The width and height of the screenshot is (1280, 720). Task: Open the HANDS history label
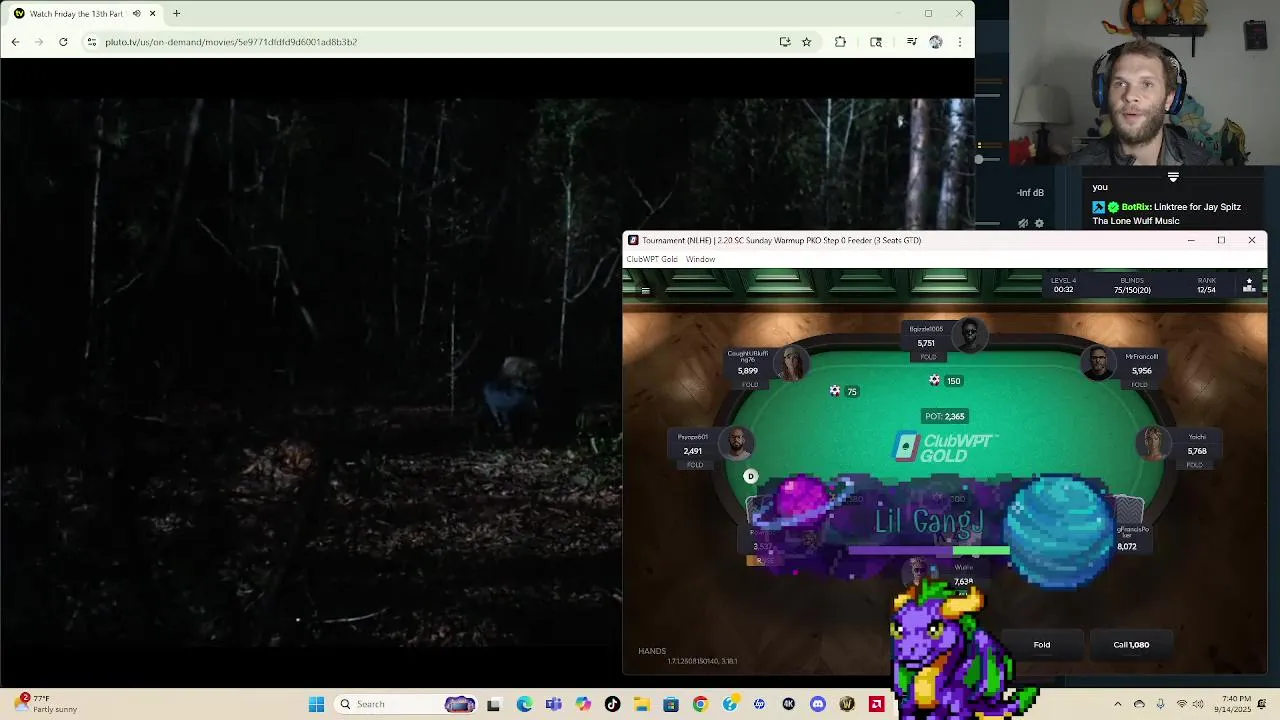point(652,651)
